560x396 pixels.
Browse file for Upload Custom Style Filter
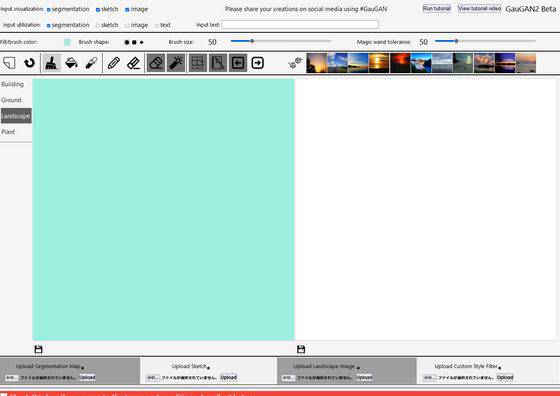tap(429, 377)
